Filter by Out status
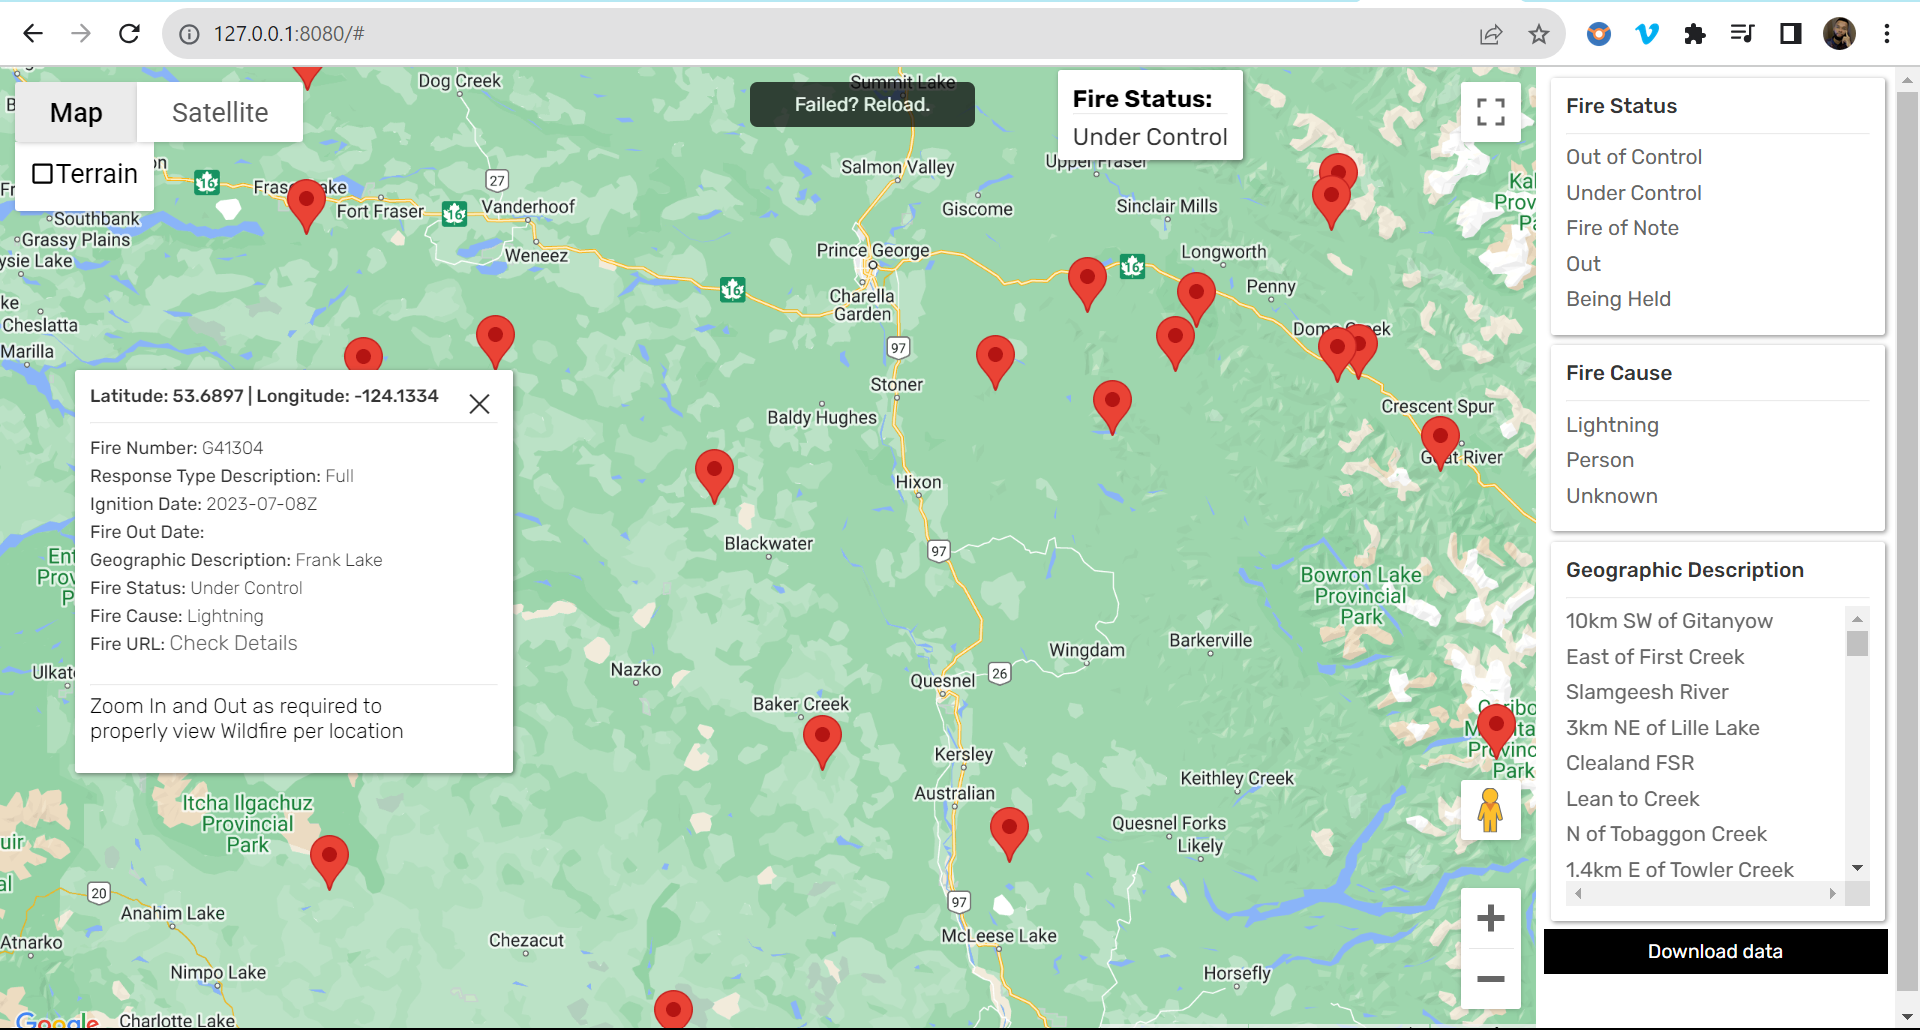The width and height of the screenshot is (1920, 1030). (x=1583, y=264)
